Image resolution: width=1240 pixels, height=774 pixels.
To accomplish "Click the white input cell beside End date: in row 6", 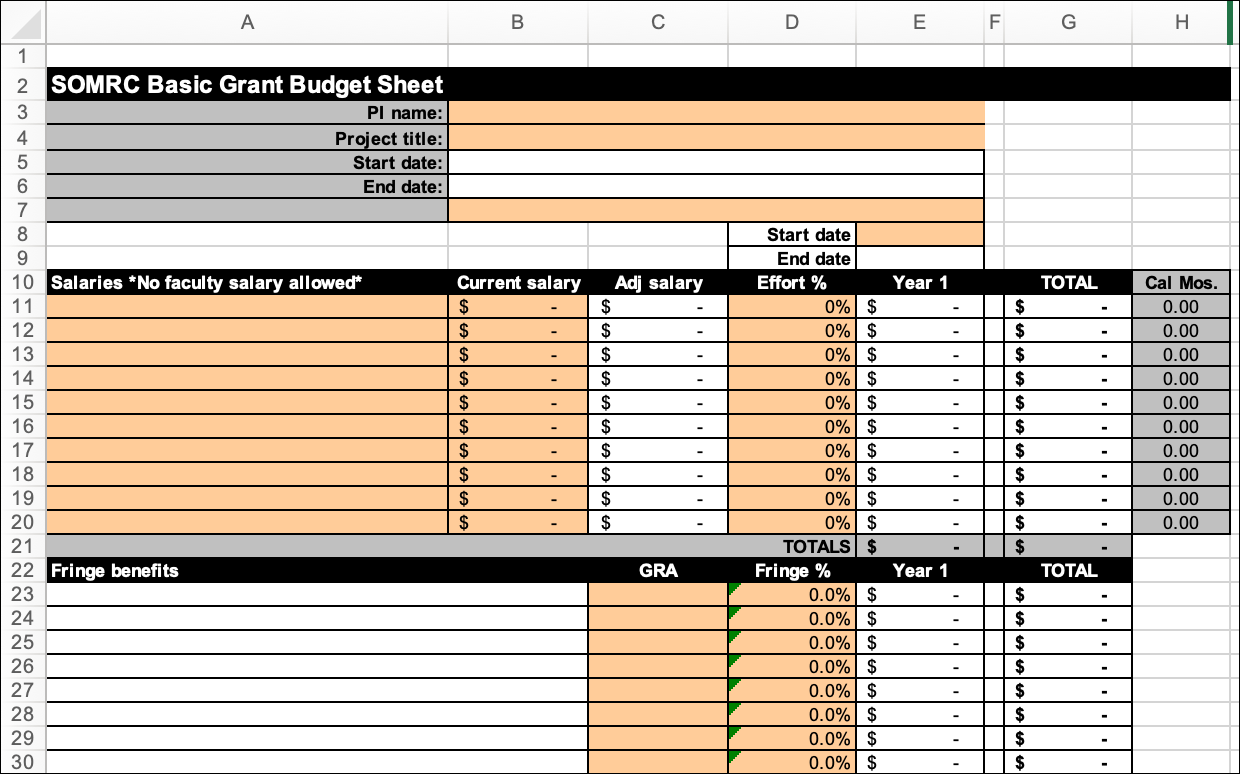I will point(716,186).
